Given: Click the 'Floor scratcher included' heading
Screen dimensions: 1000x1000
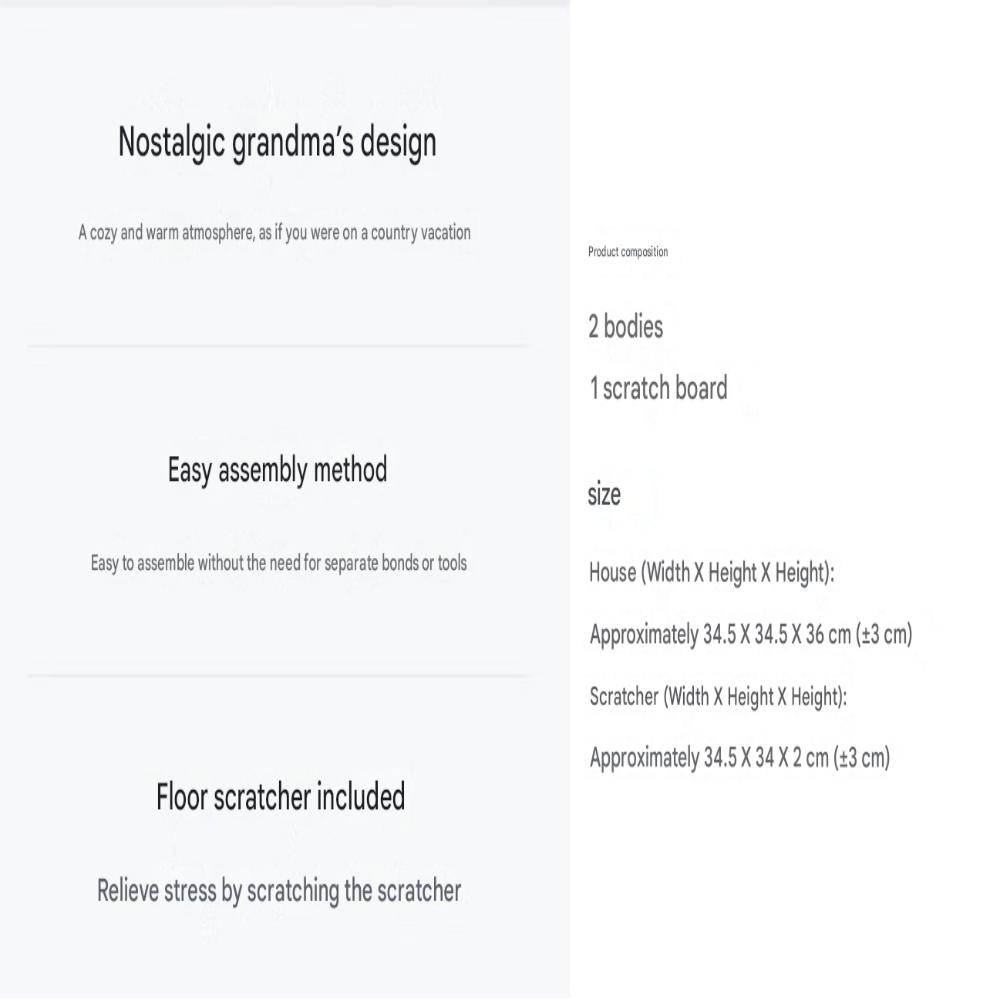Looking at the screenshot, I should (281, 797).
